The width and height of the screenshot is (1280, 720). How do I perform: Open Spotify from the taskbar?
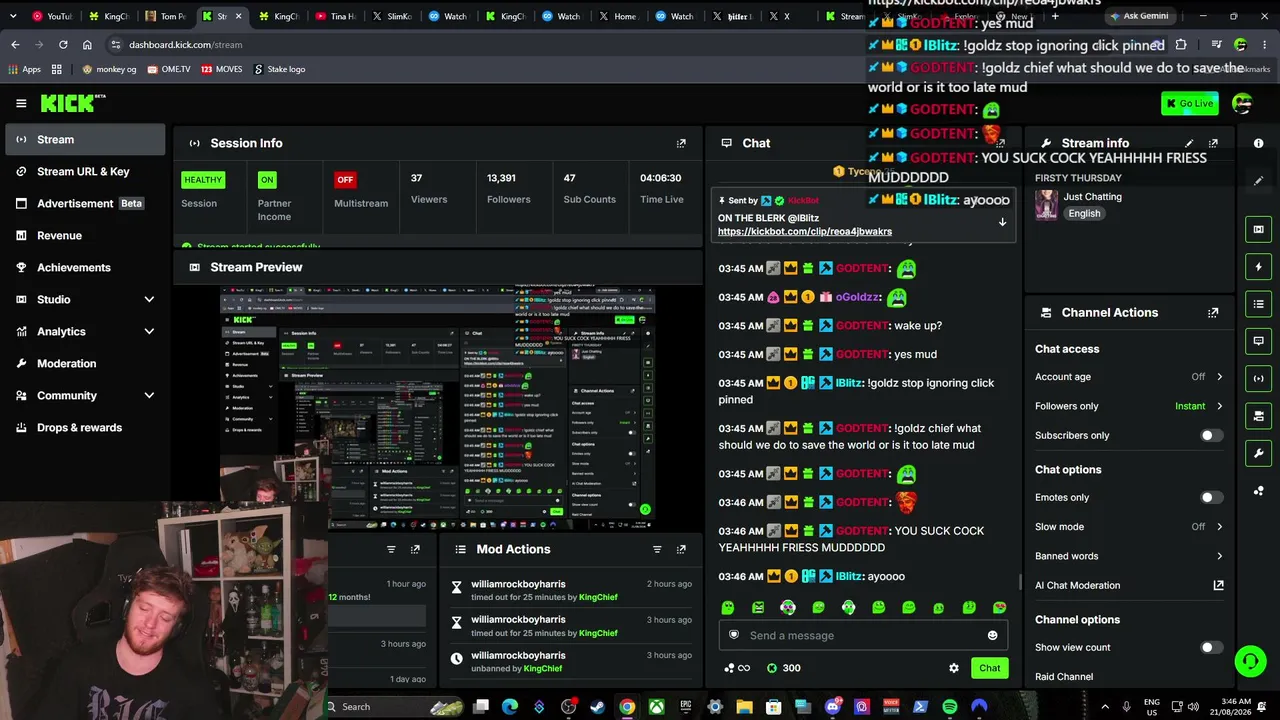pyautogui.click(x=949, y=707)
